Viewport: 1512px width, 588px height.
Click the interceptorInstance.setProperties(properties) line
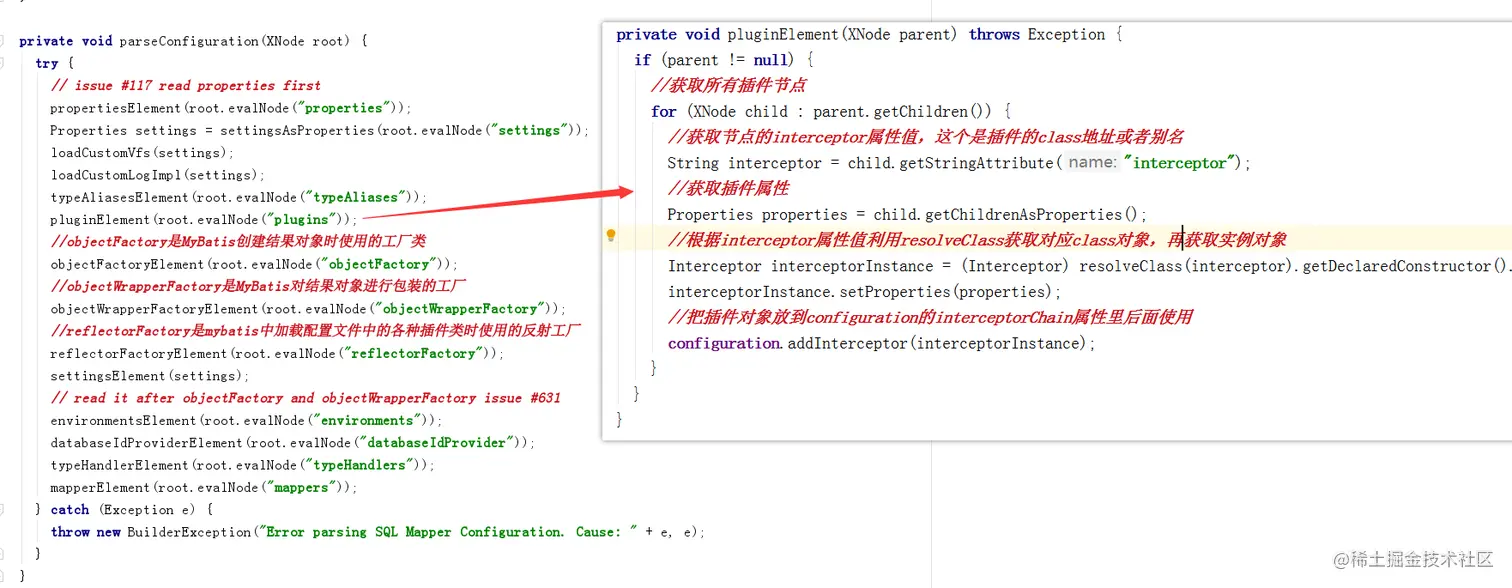[x=864, y=292]
